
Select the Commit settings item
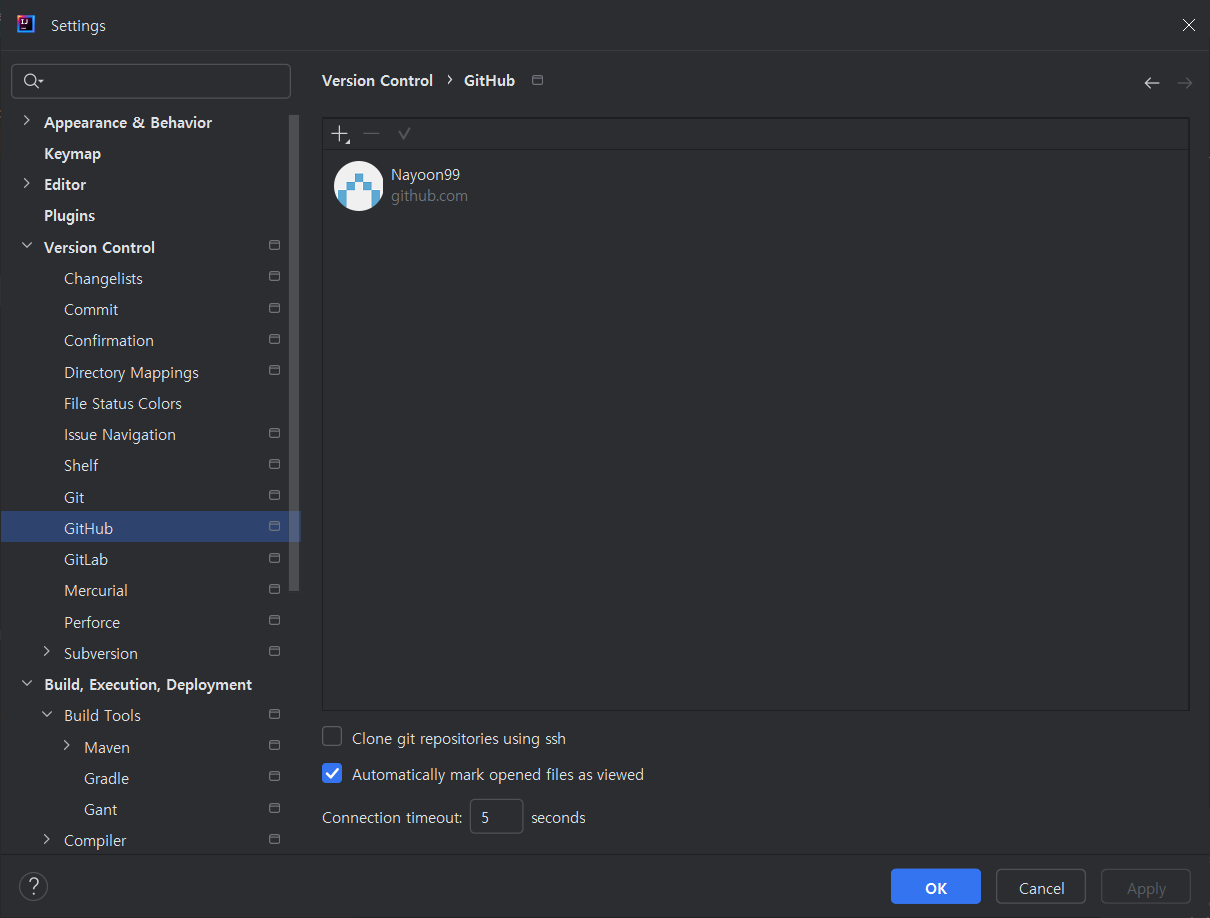[x=91, y=310]
